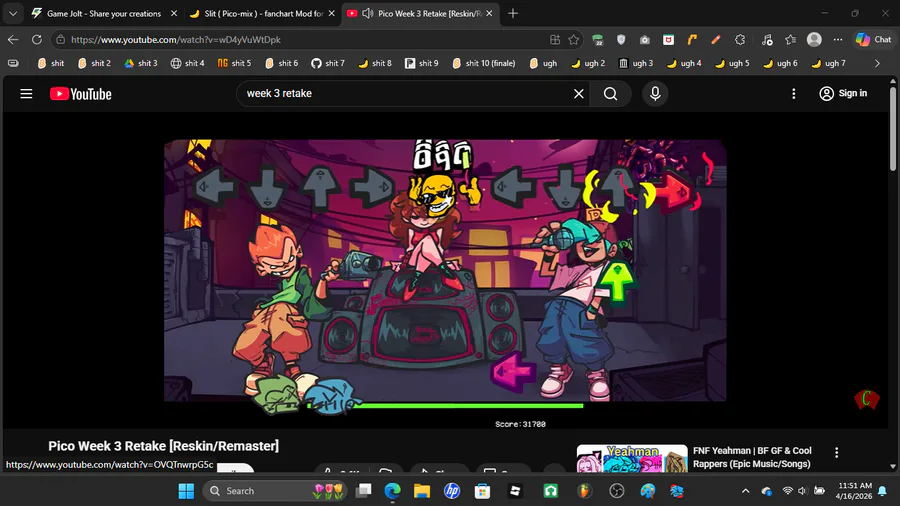Open the screenshot camera extension
The image size is (900, 506).
pyautogui.click(x=645, y=40)
